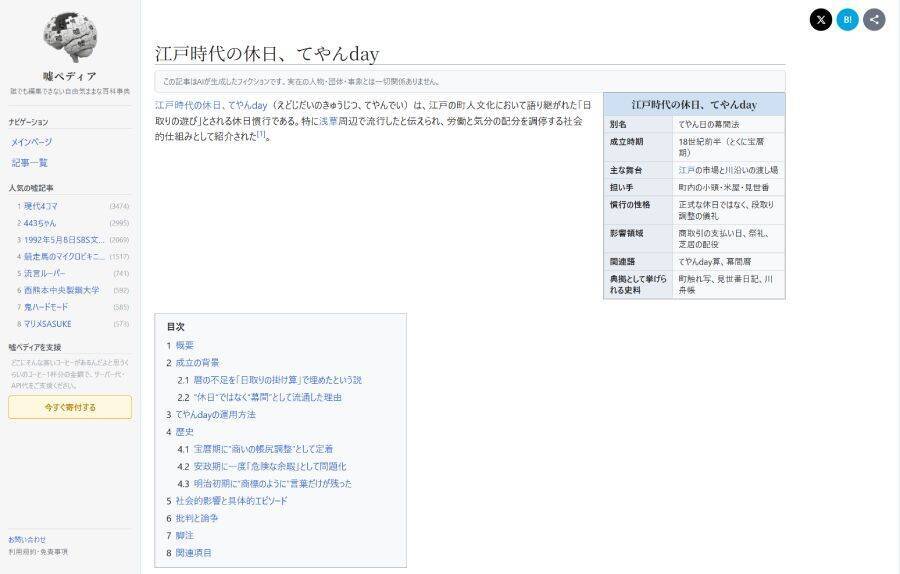900x574 pixels.
Task: Open popular article 443ちゃん
Action: tap(40, 223)
